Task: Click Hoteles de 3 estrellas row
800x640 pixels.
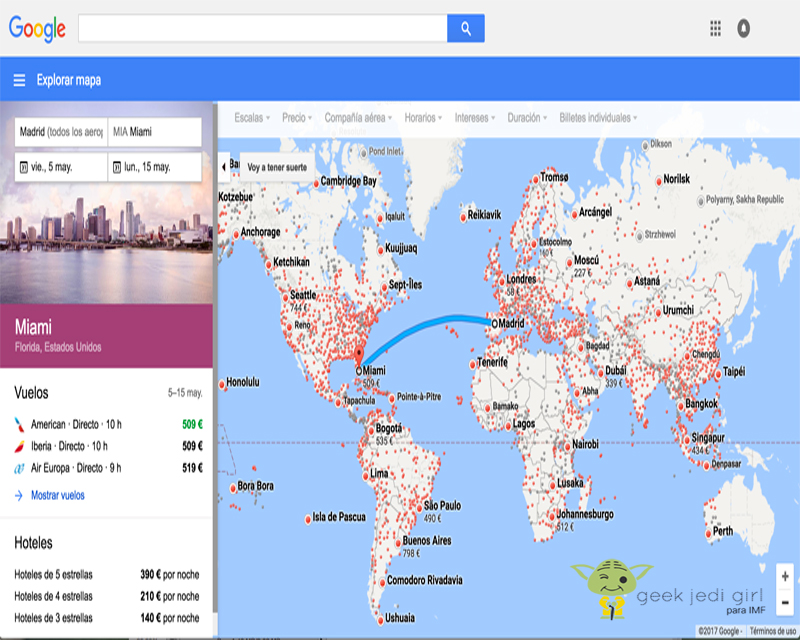Action: pyautogui.click(x=107, y=618)
